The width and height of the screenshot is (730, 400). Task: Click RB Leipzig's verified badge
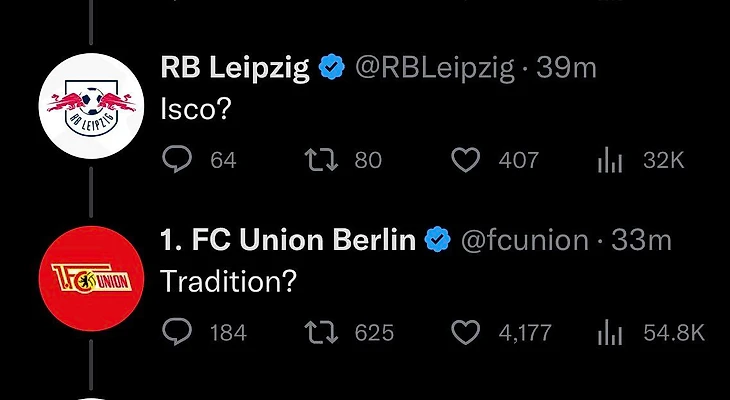[332, 68]
